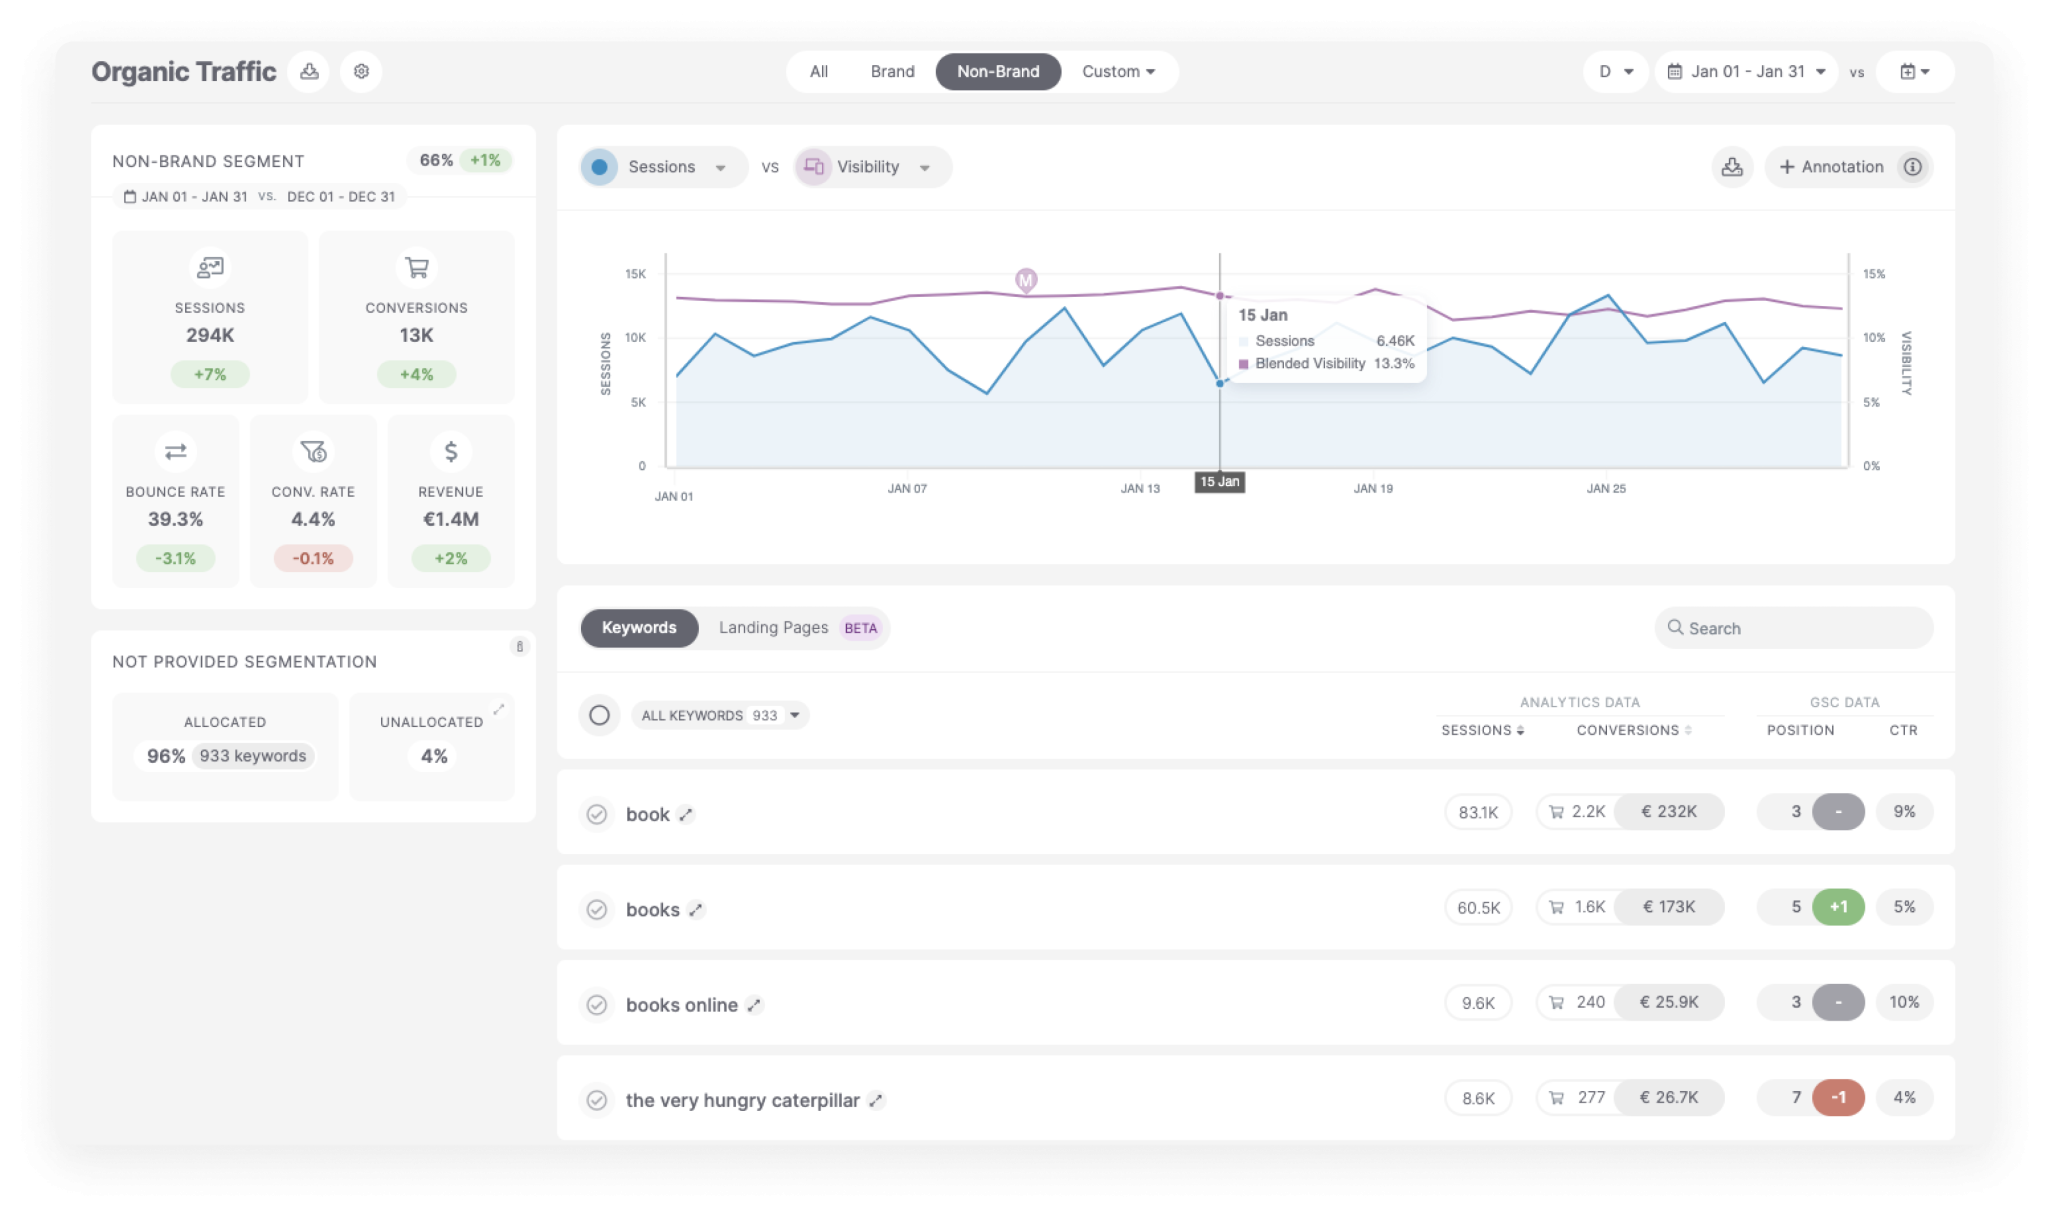The image size is (2048, 1213).
Task: Expand the Unallocated card arrow icon
Action: pyautogui.click(x=498, y=709)
